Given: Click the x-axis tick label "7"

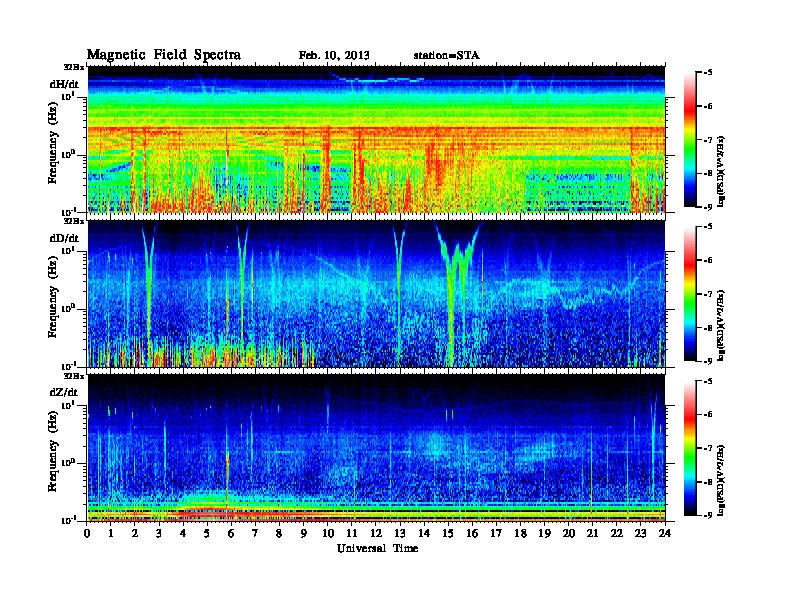Looking at the screenshot, I should 255,533.
